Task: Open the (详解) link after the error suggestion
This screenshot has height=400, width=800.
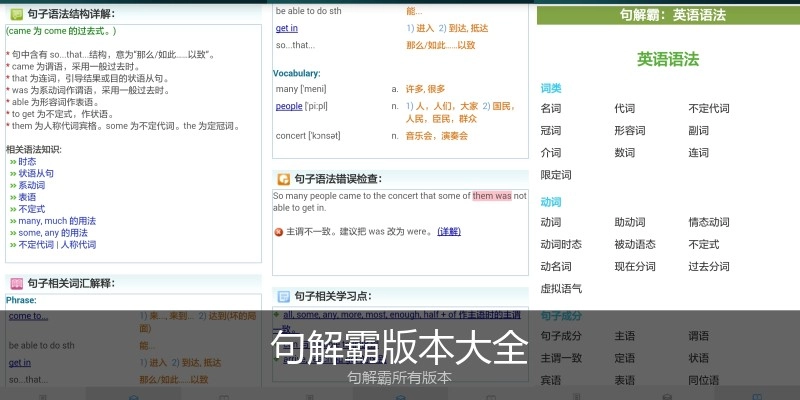Action: (449, 232)
